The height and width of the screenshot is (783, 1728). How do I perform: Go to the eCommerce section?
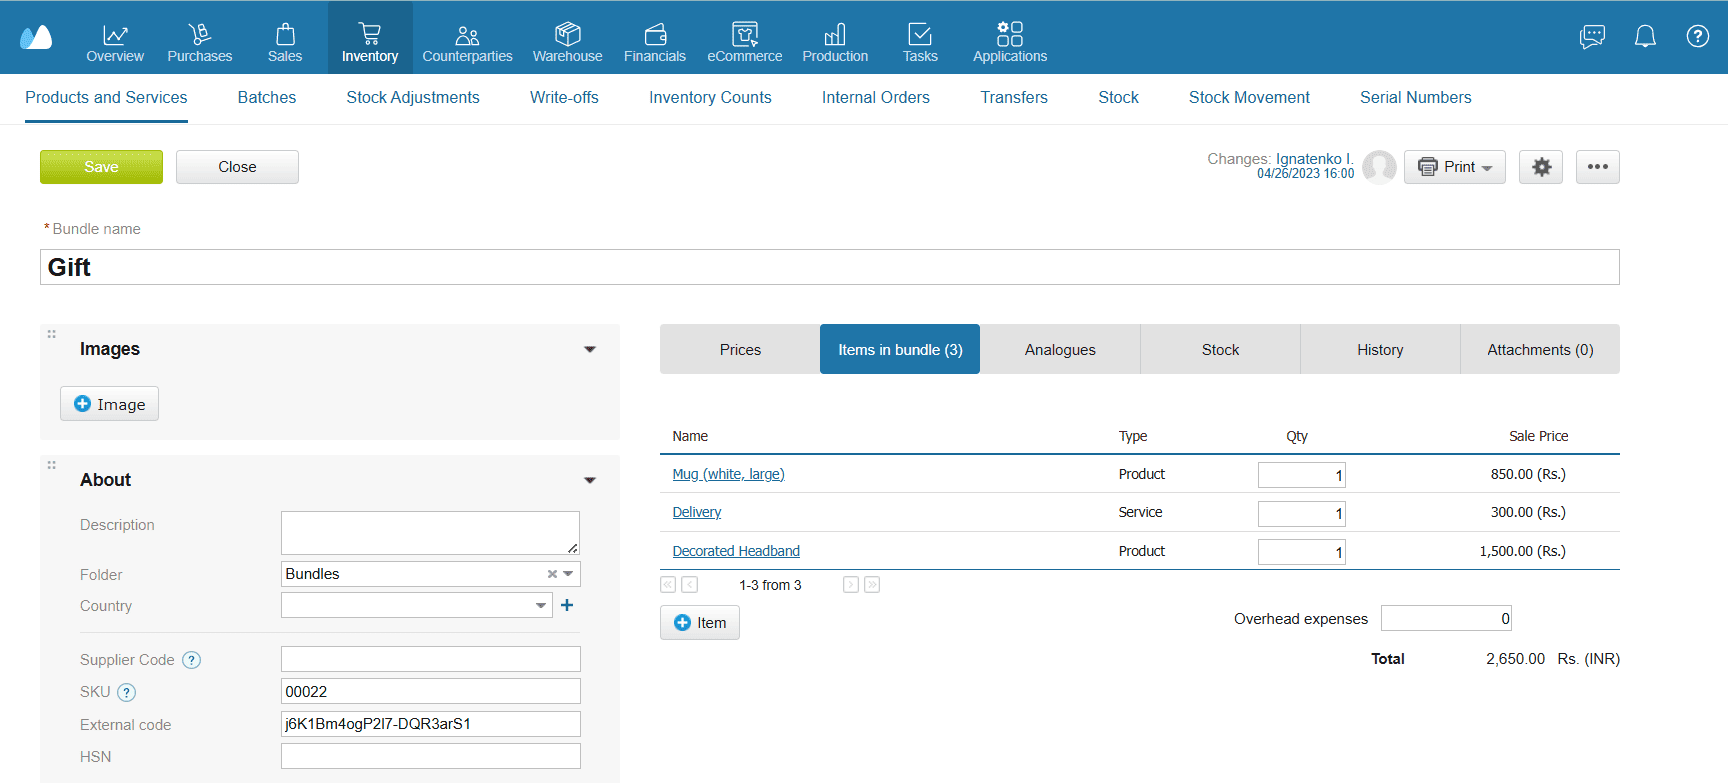pyautogui.click(x=744, y=44)
